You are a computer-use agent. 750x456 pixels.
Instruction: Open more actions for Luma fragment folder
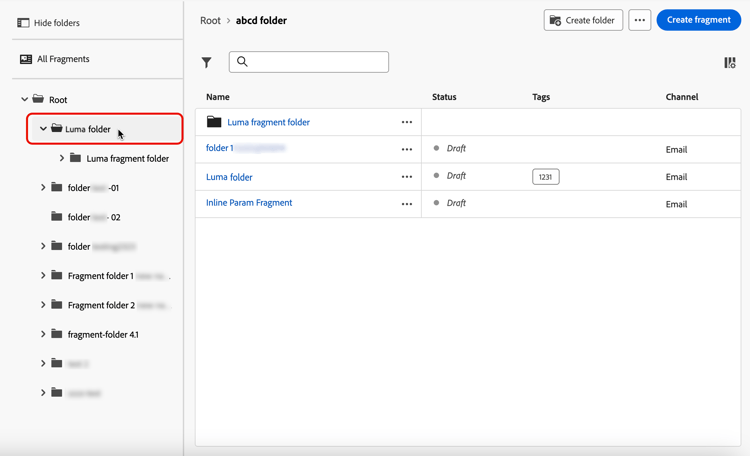click(x=407, y=122)
